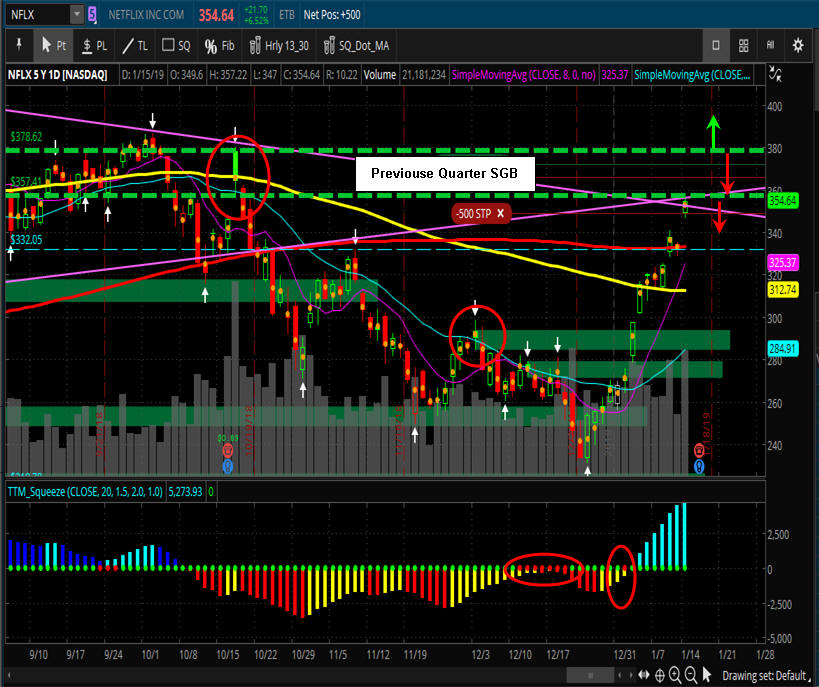Open the NFLX symbol dropdown
This screenshot has height=687, width=819.
coord(77,14)
